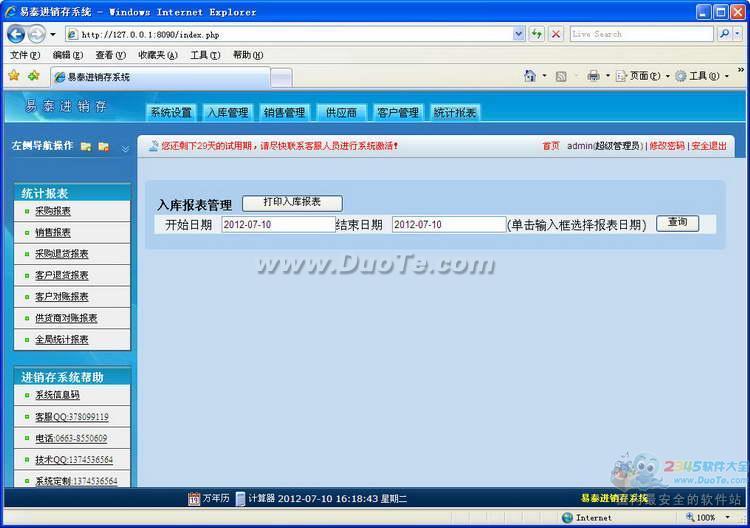Refresh the page with the green arrows icon
The image size is (750, 528).
click(537, 34)
